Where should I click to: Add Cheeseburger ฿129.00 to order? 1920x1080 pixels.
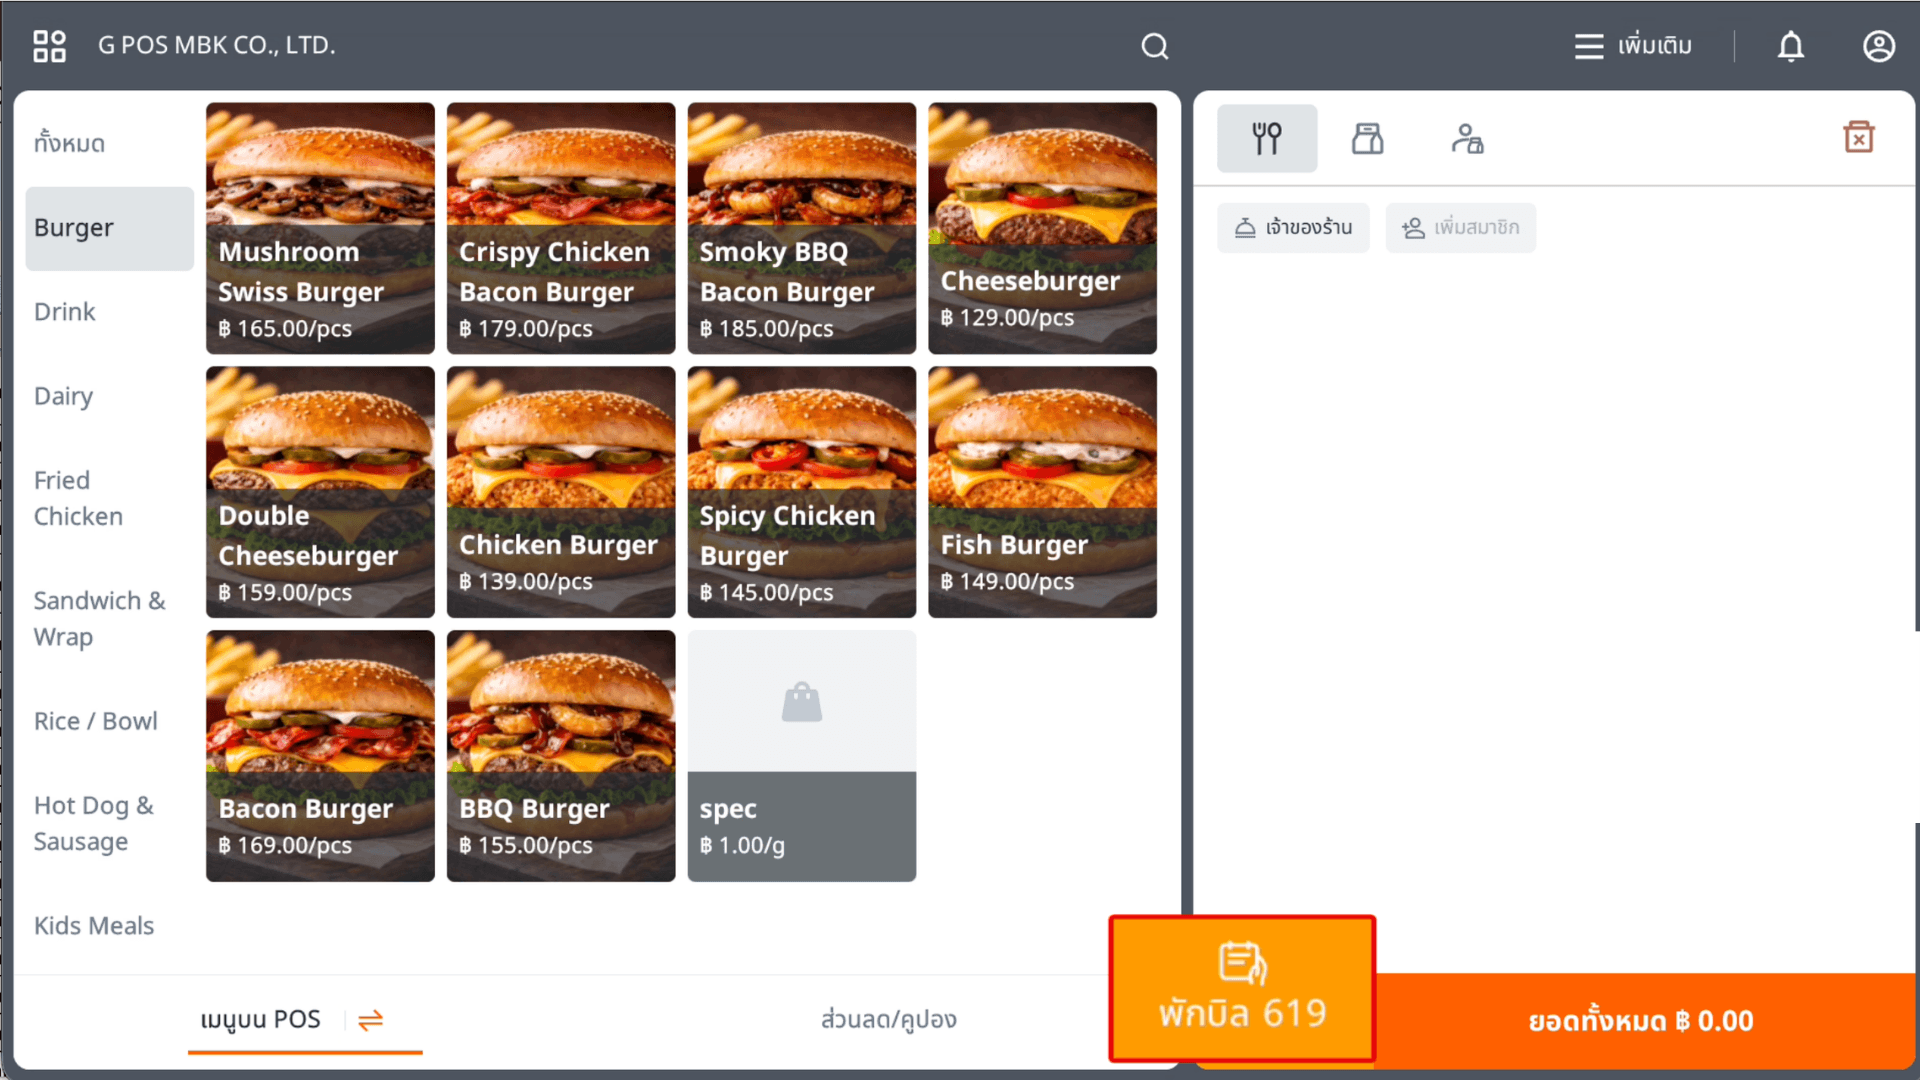pos(1042,228)
